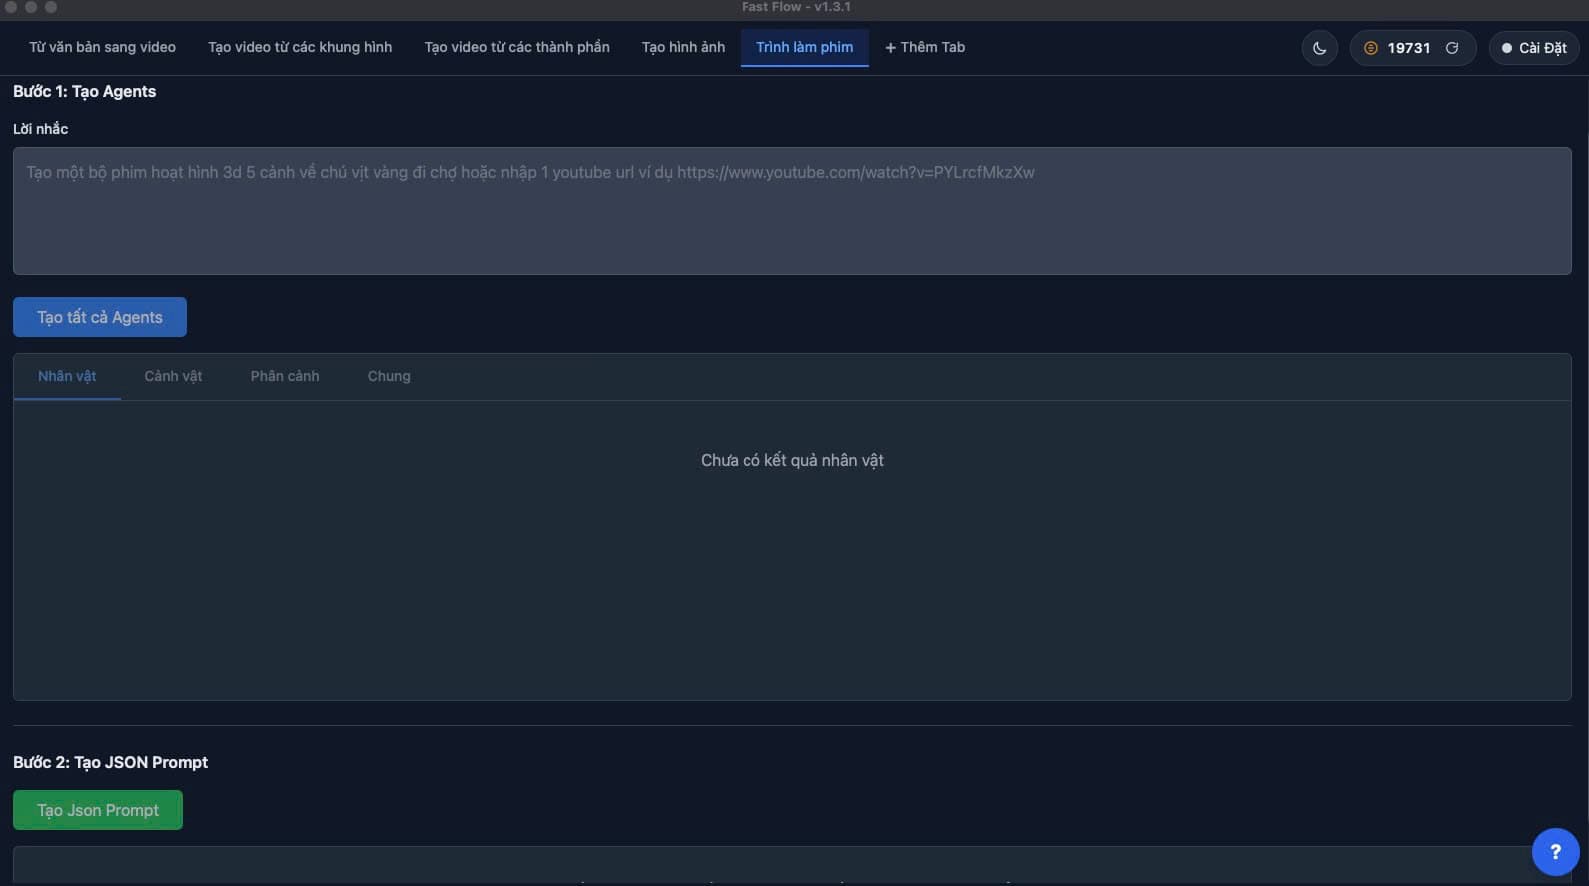Viewport: 1589px width, 886px height.
Task: Refresh the credit balance
Action: [1452, 48]
